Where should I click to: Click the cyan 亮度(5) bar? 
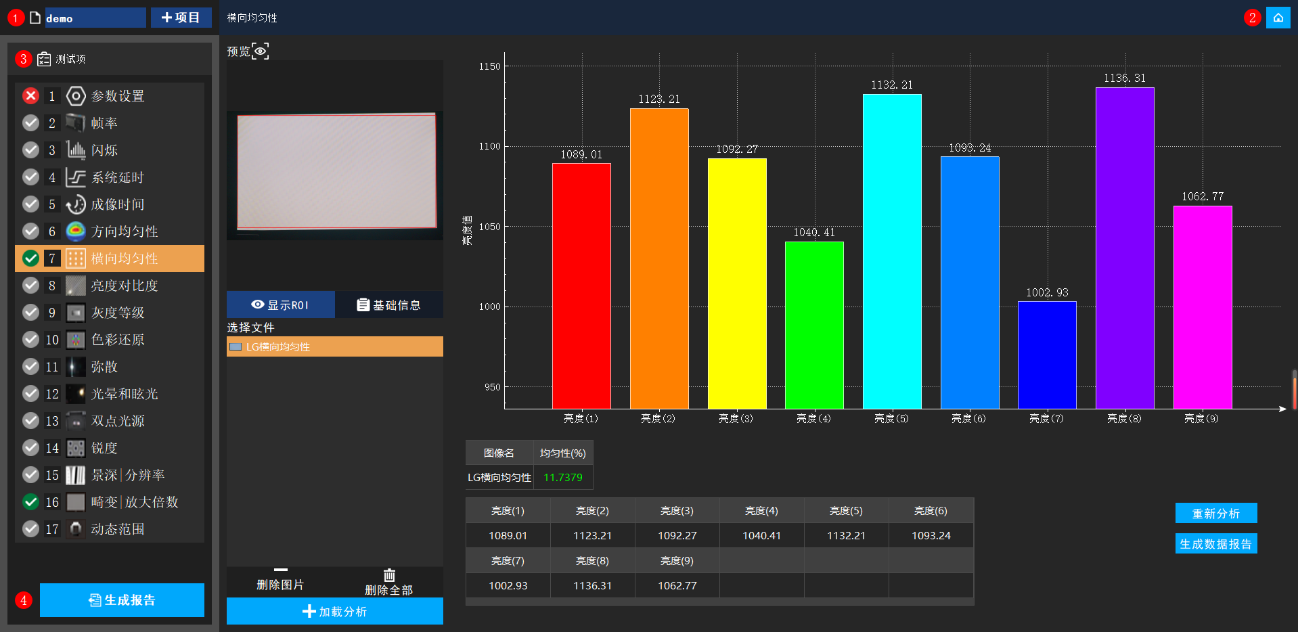[892, 250]
